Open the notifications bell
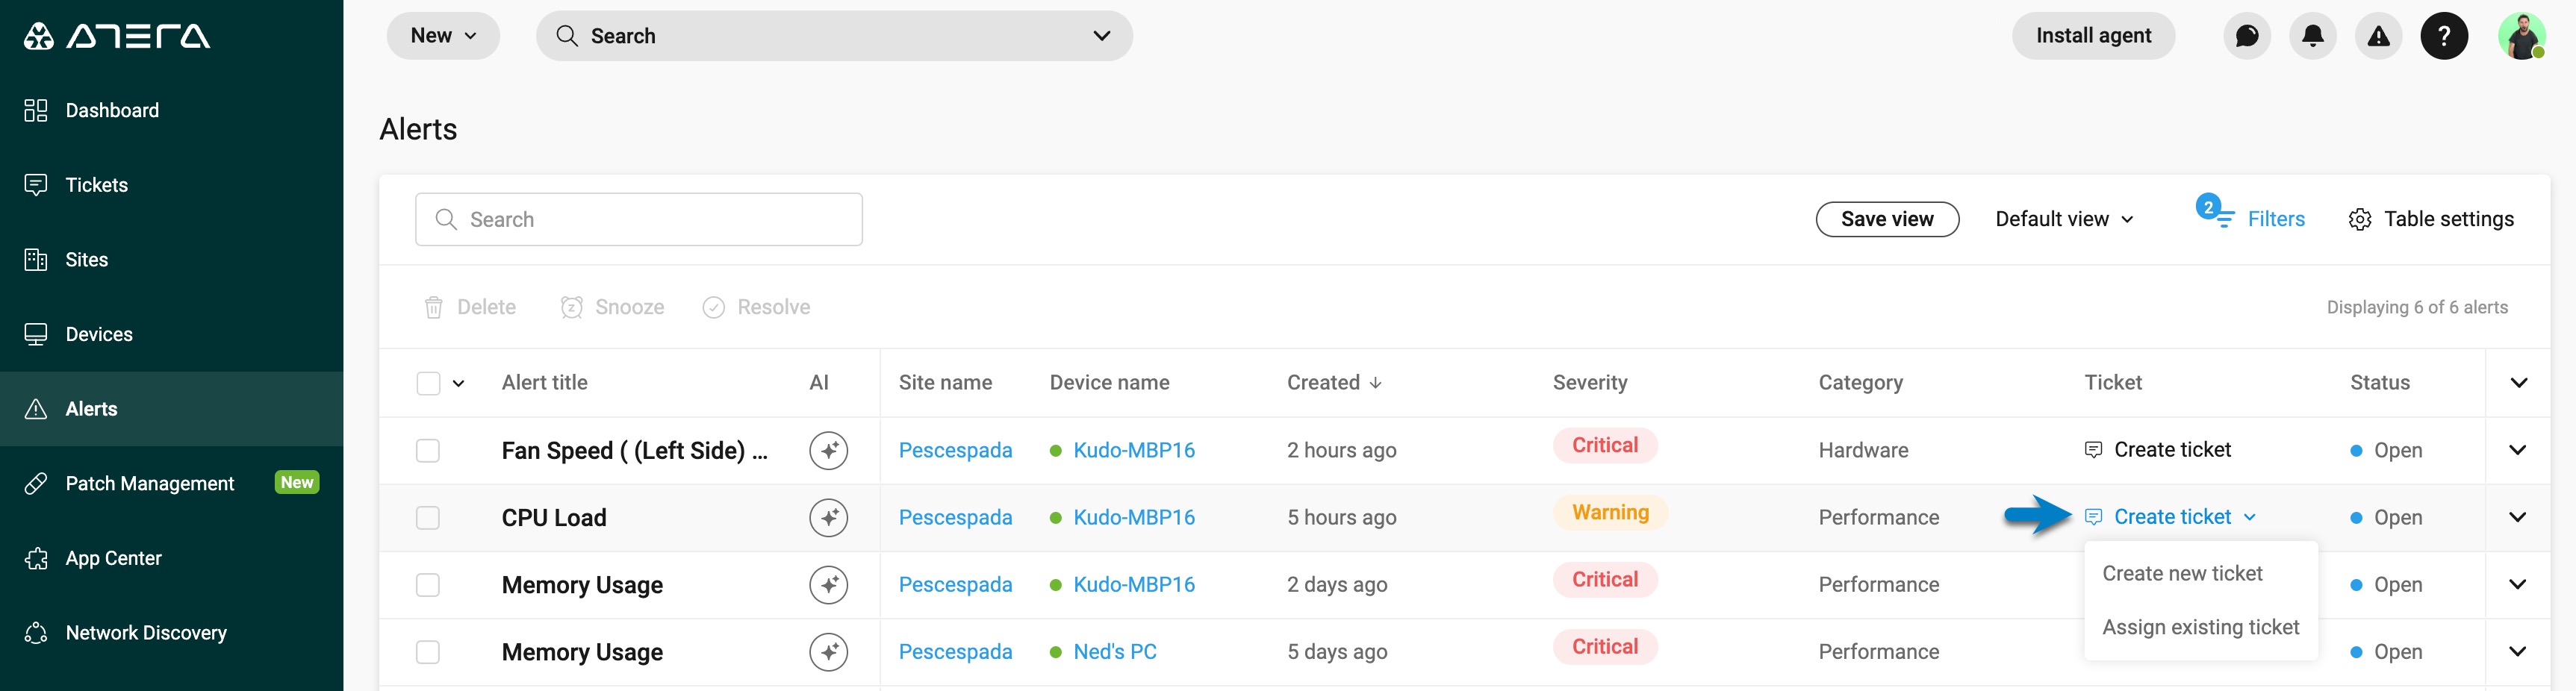The width and height of the screenshot is (2576, 691). point(2312,36)
